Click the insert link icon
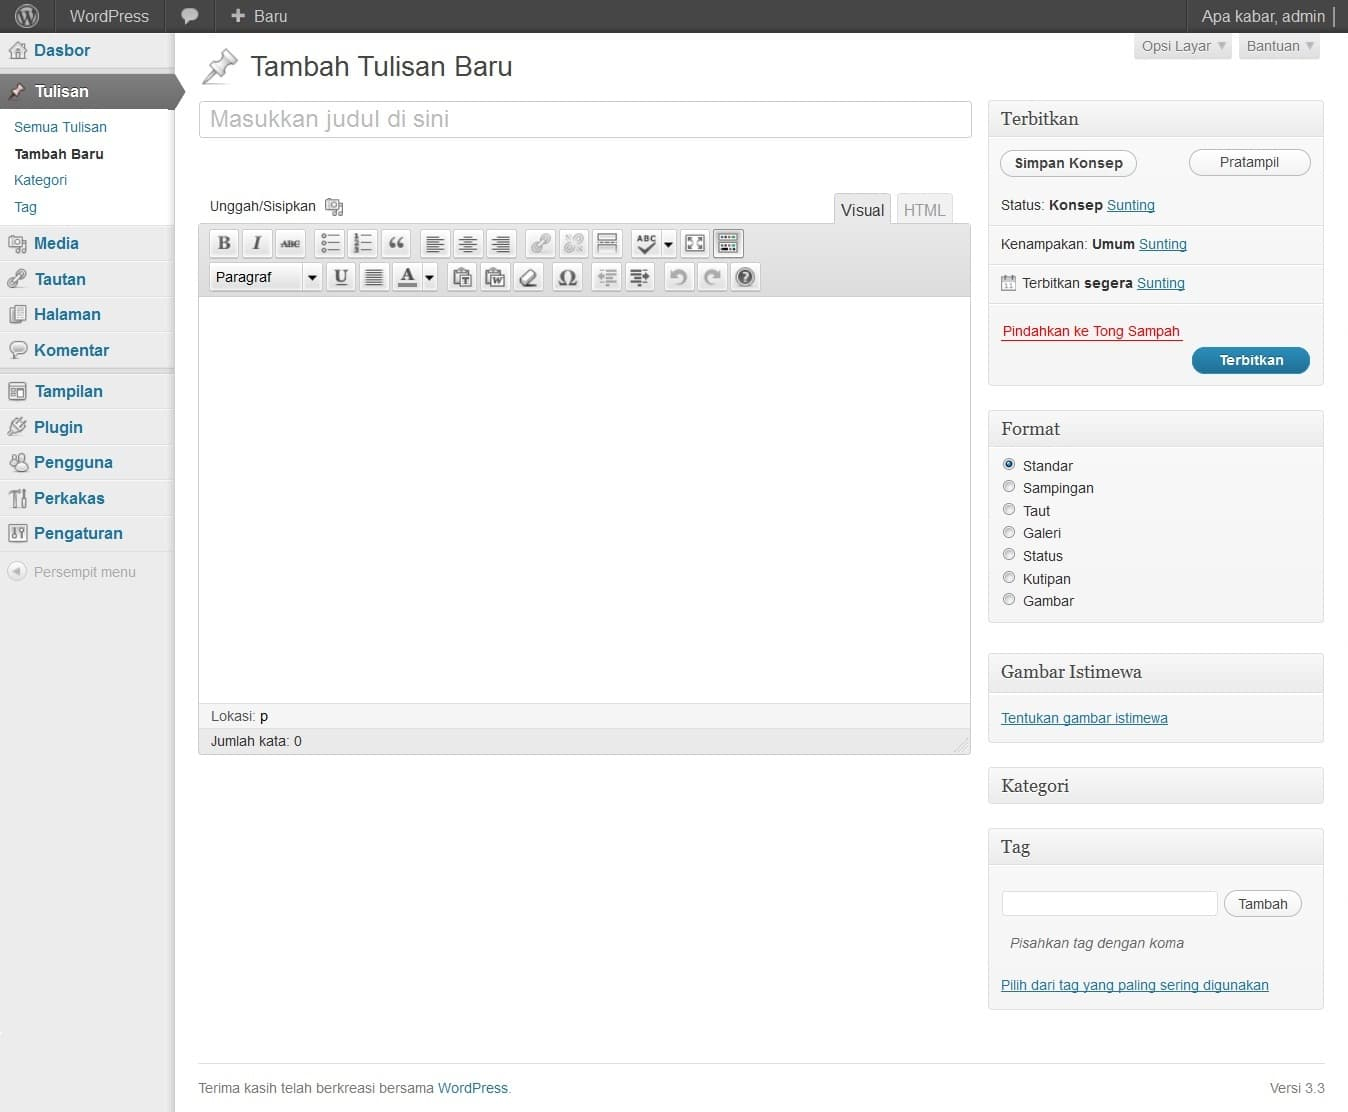Screen dimensions: 1348x1112 (x=540, y=243)
